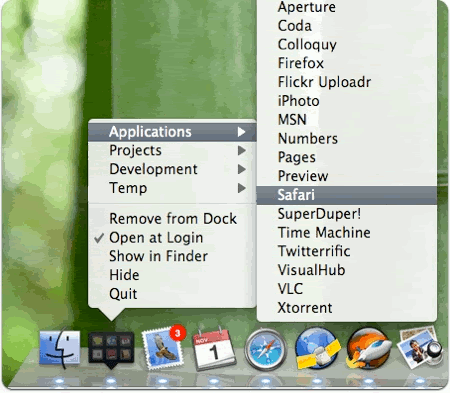Launch iPhoto from the submenu

pyautogui.click(x=347, y=101)
